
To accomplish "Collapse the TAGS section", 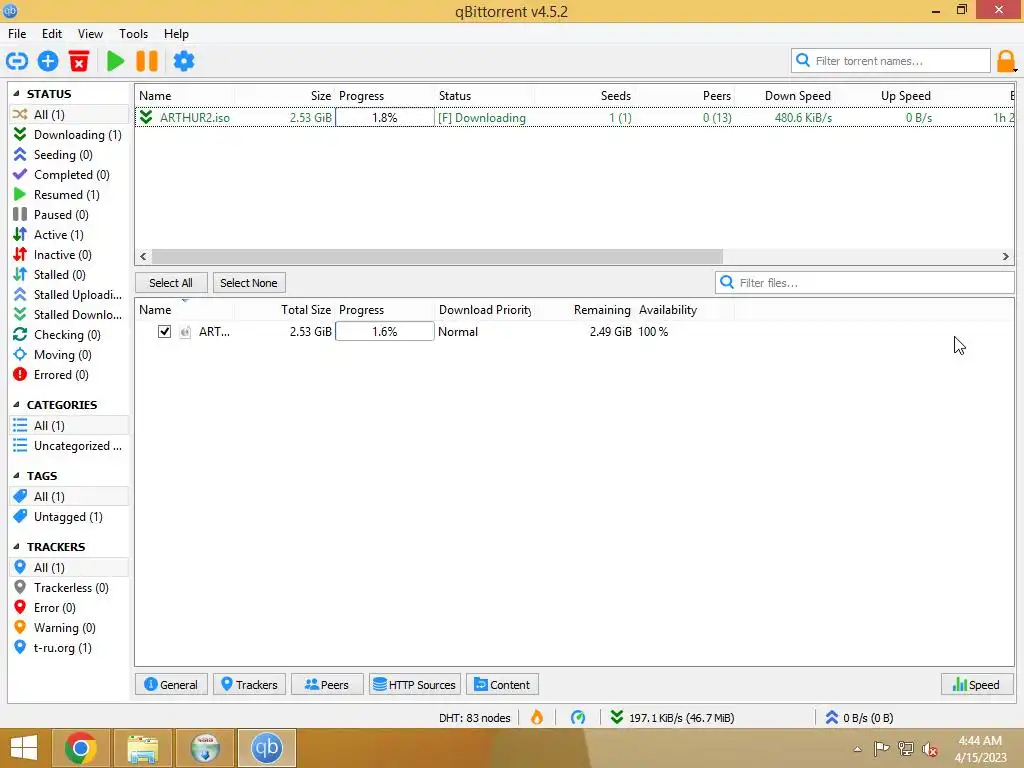I will [x=16, y=475].
